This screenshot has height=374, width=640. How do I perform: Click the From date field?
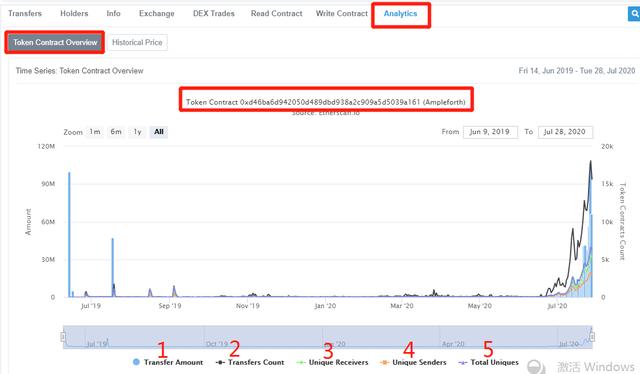[x=490, y=132]
